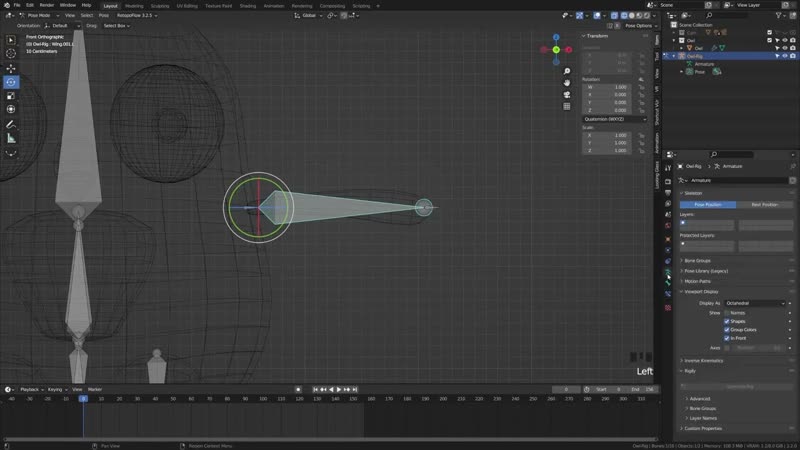This screenshot has width=800, height=450.
Task: Expand the Inverse Kinematics panel
Action: (703, 361)
